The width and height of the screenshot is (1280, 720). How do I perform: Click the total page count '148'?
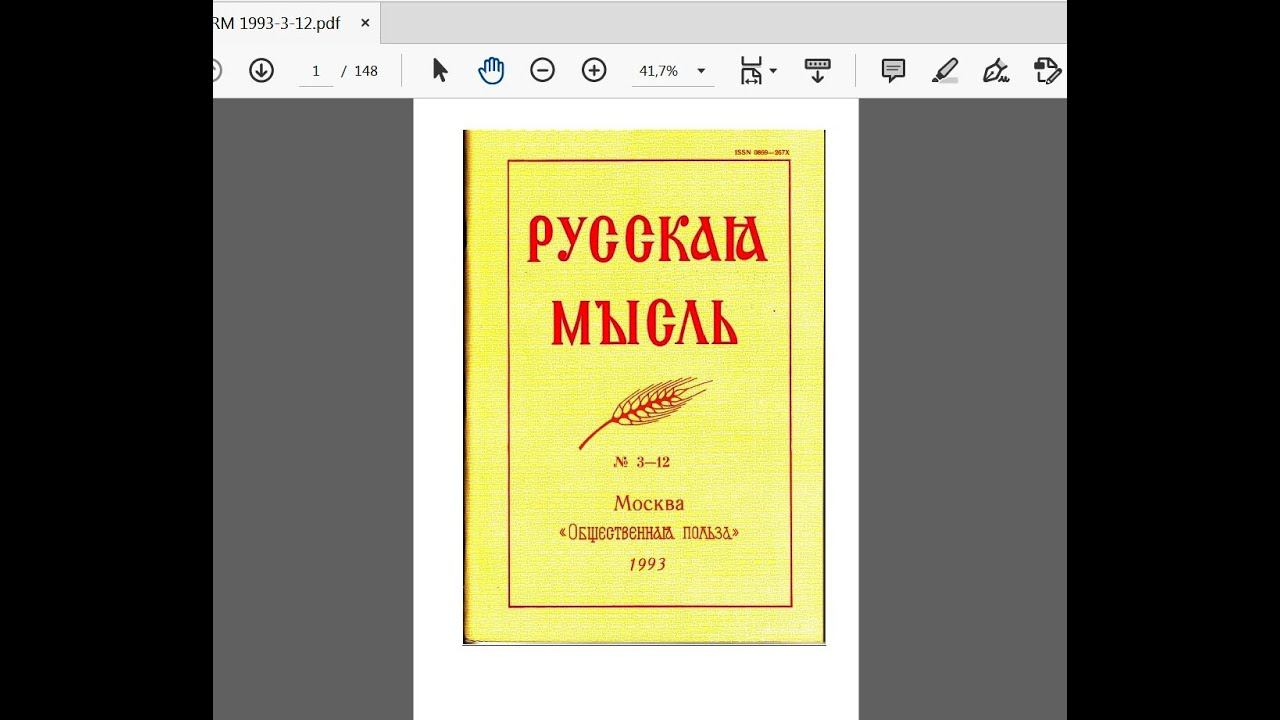coord(366,71)
